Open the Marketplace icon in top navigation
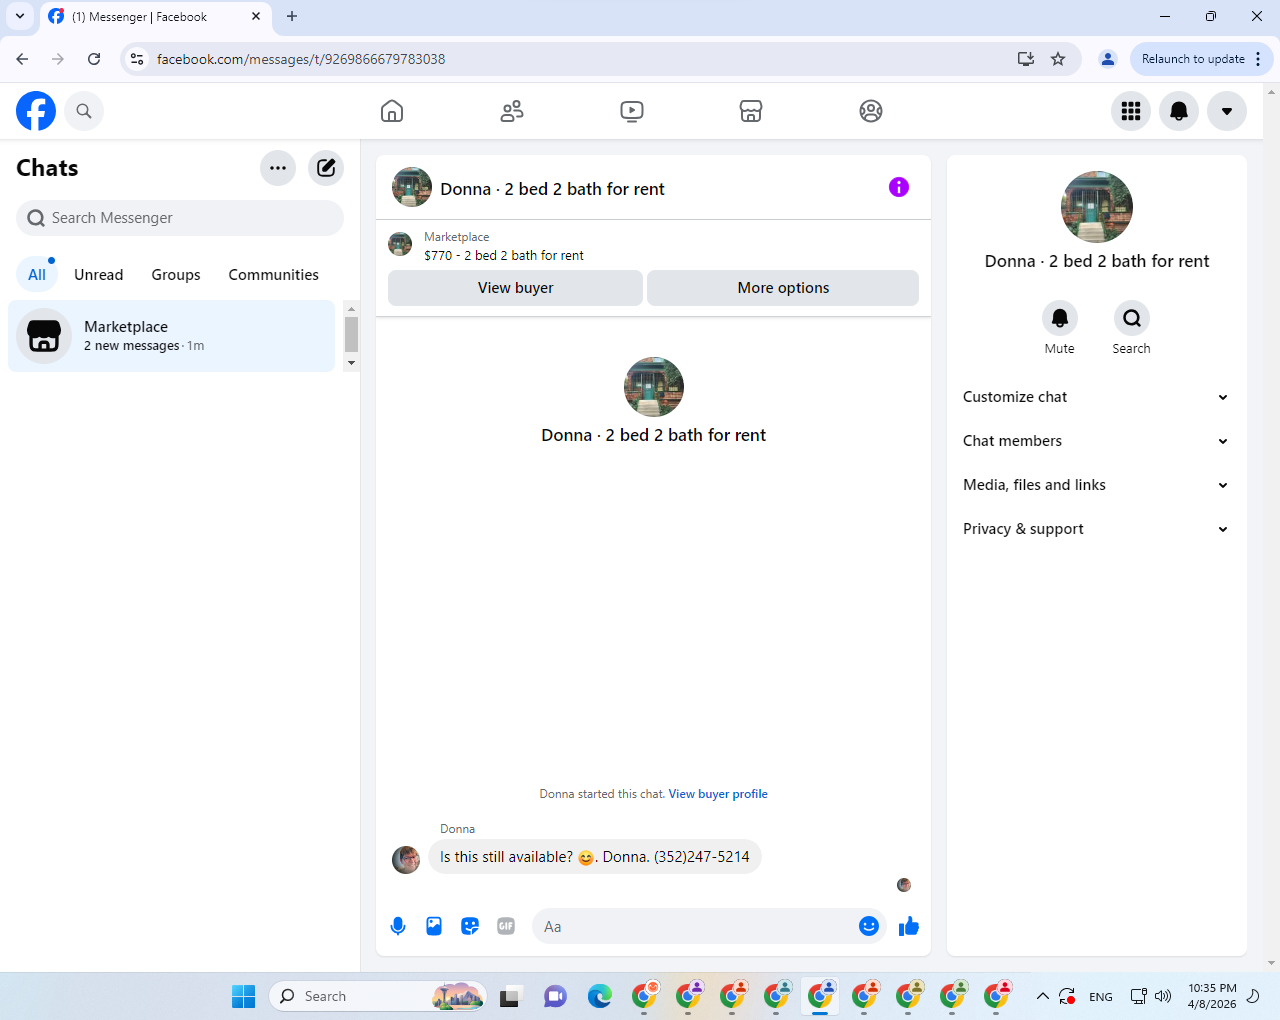 click(x=751, y=111)
